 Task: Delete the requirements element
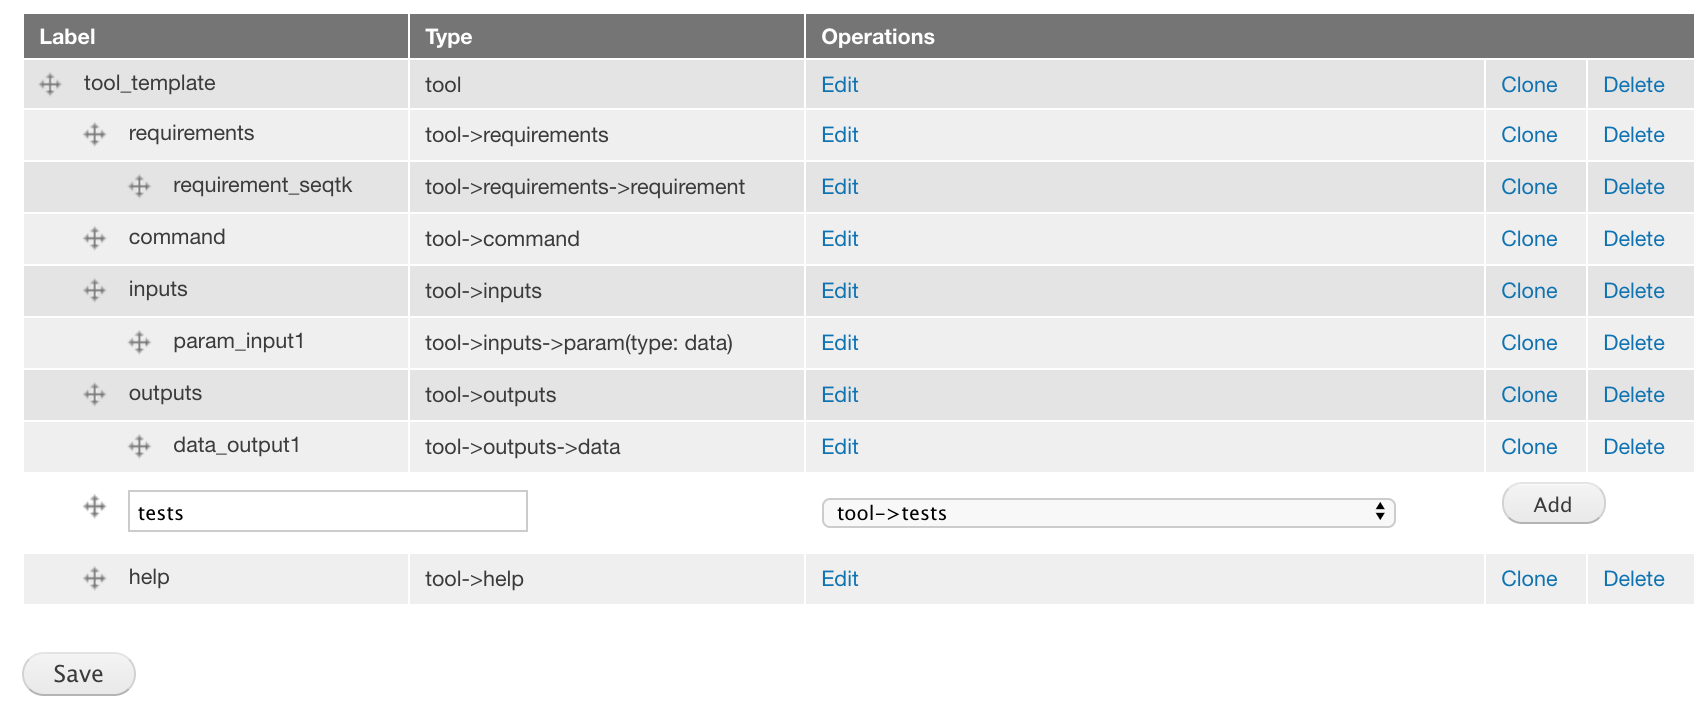click(1634, 135)
